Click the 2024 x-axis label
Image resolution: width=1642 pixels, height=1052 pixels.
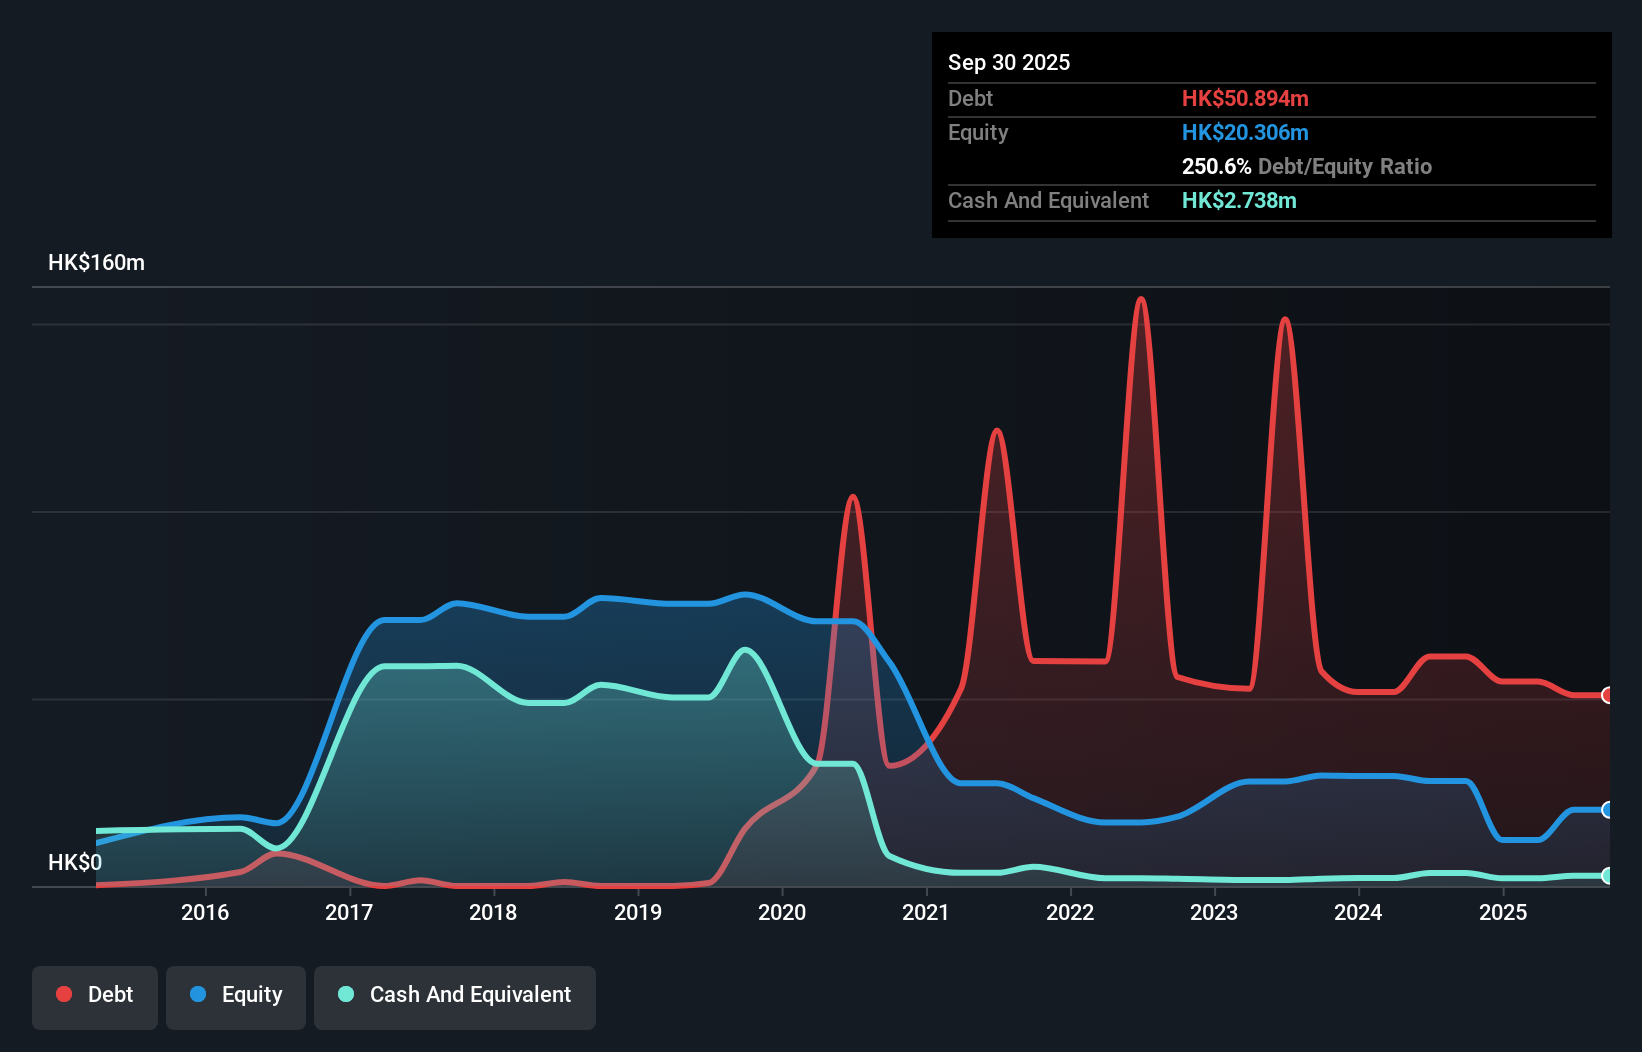(x=1358, y=912)
